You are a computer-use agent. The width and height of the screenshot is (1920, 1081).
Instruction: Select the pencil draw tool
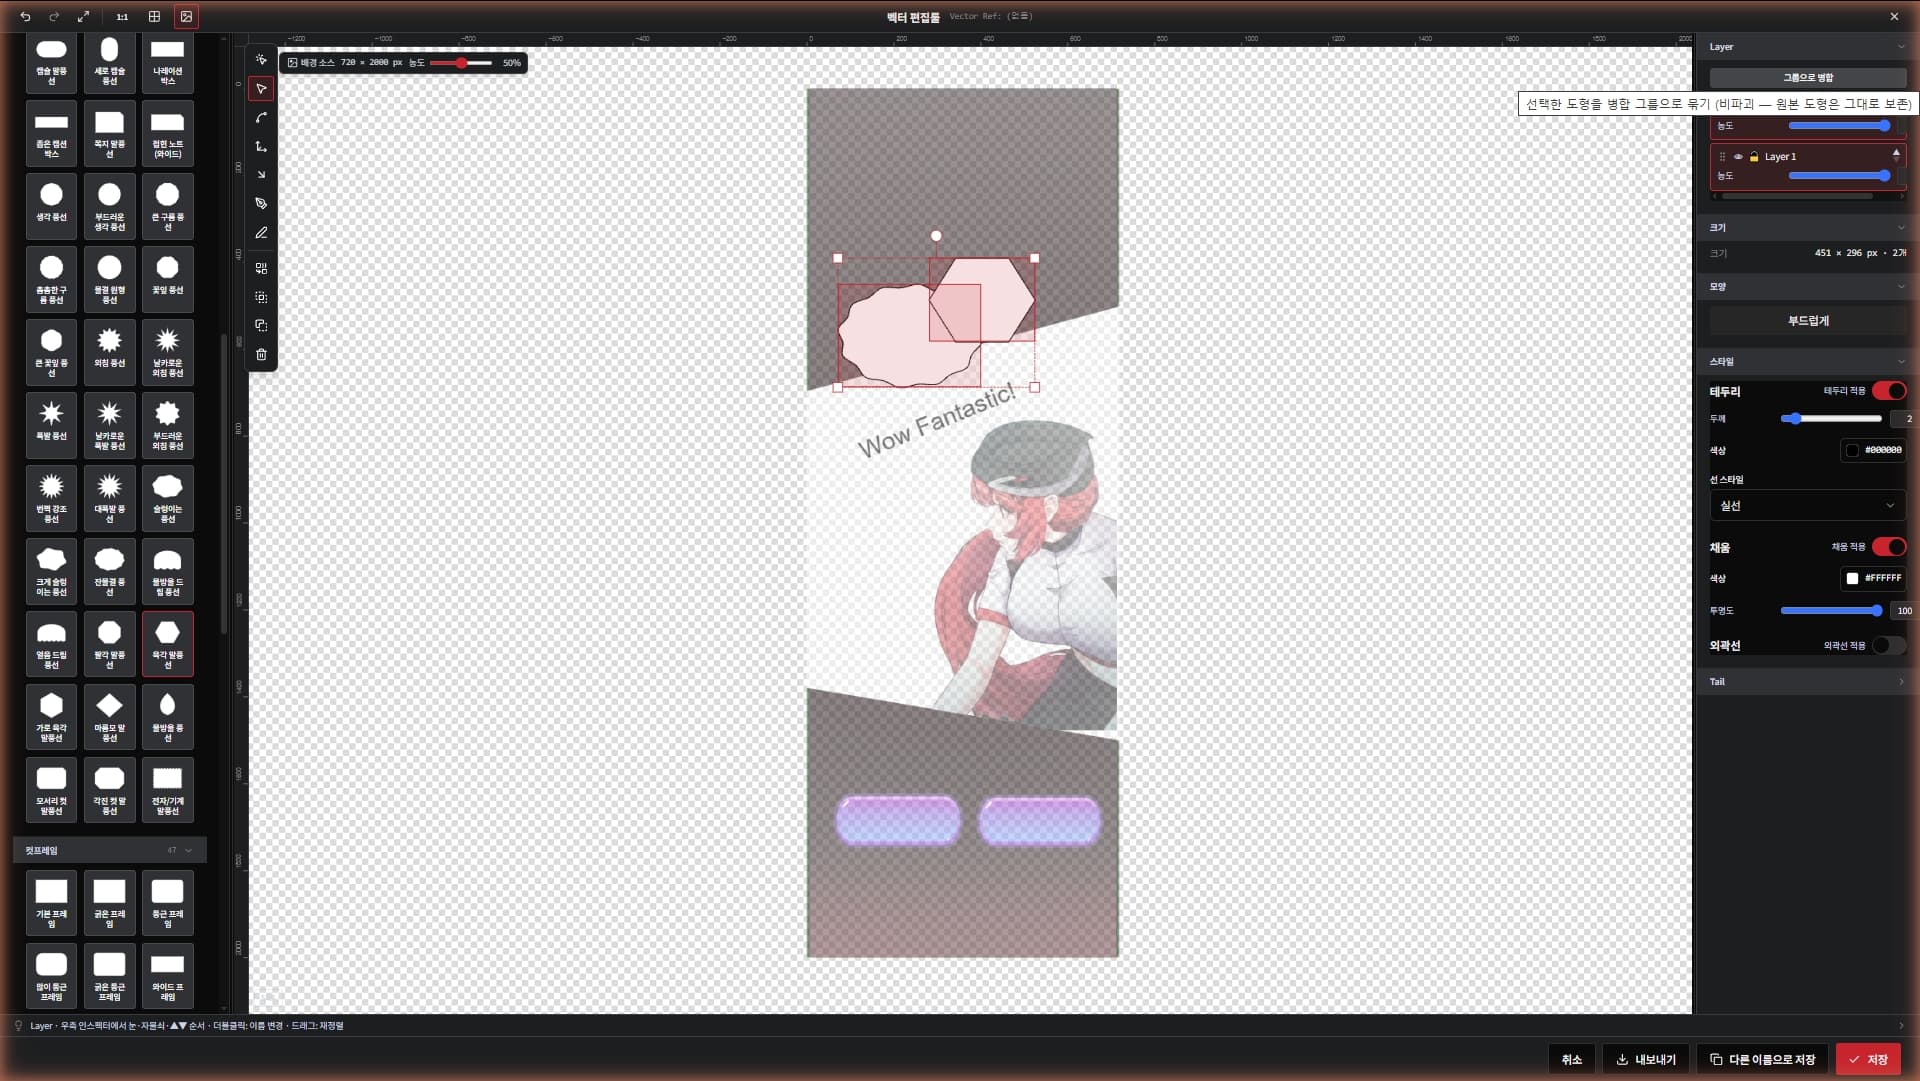261,233
